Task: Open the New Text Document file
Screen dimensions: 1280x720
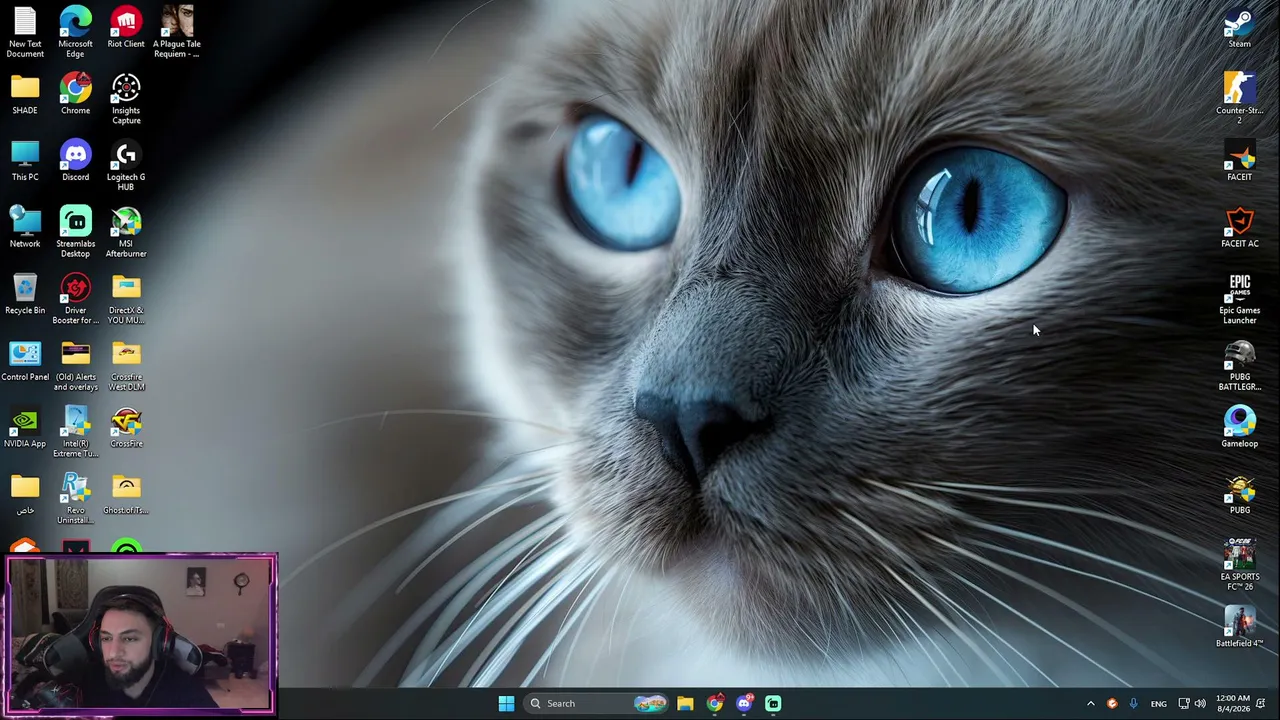Action: point(25,32)
